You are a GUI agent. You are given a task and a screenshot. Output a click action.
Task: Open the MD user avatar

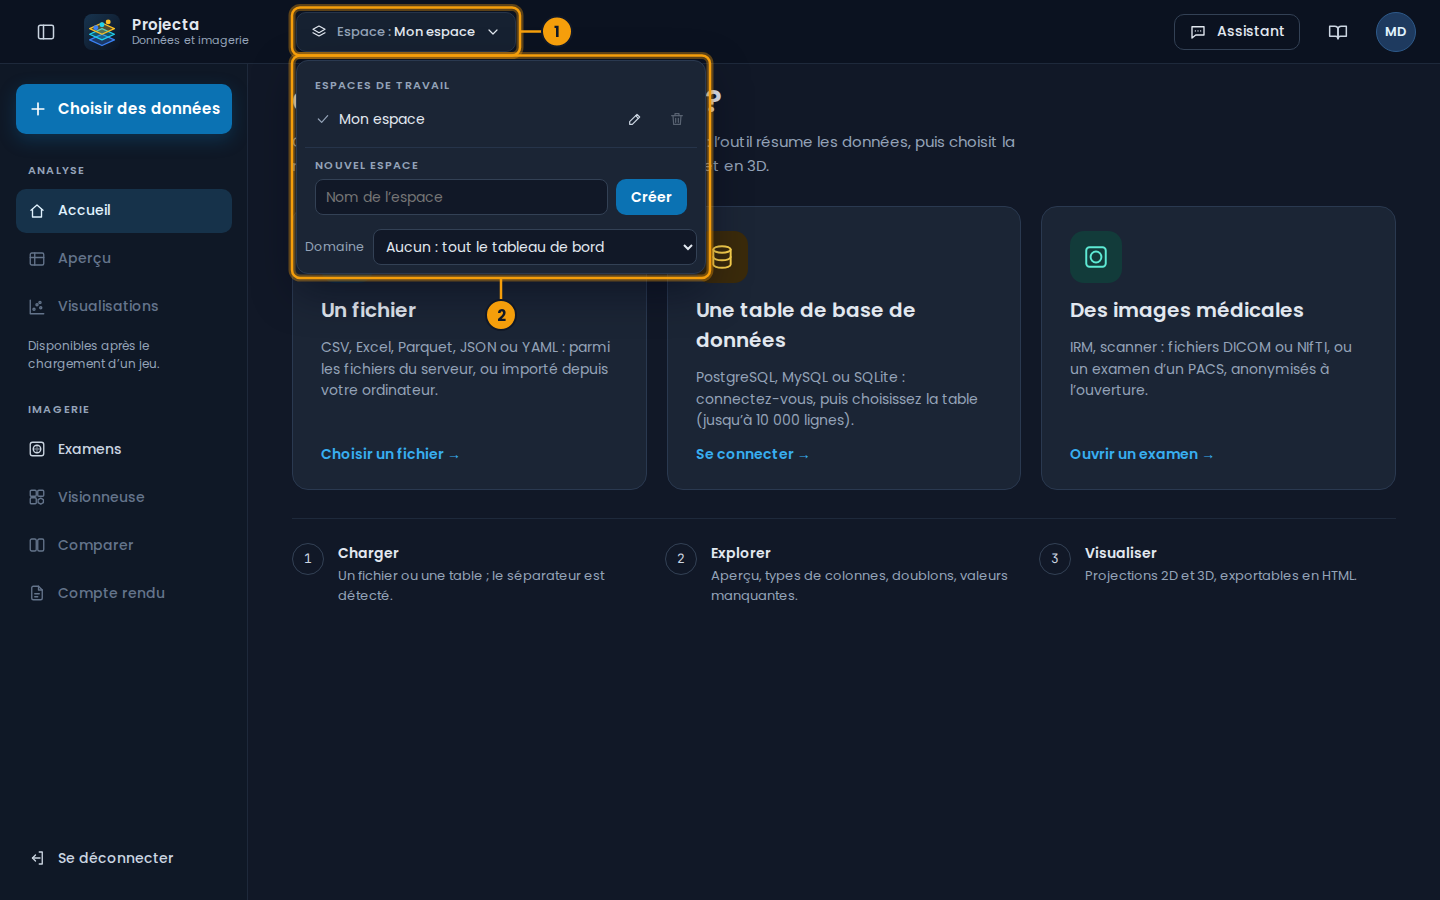pyautogui.click(x=1396, y=32)
